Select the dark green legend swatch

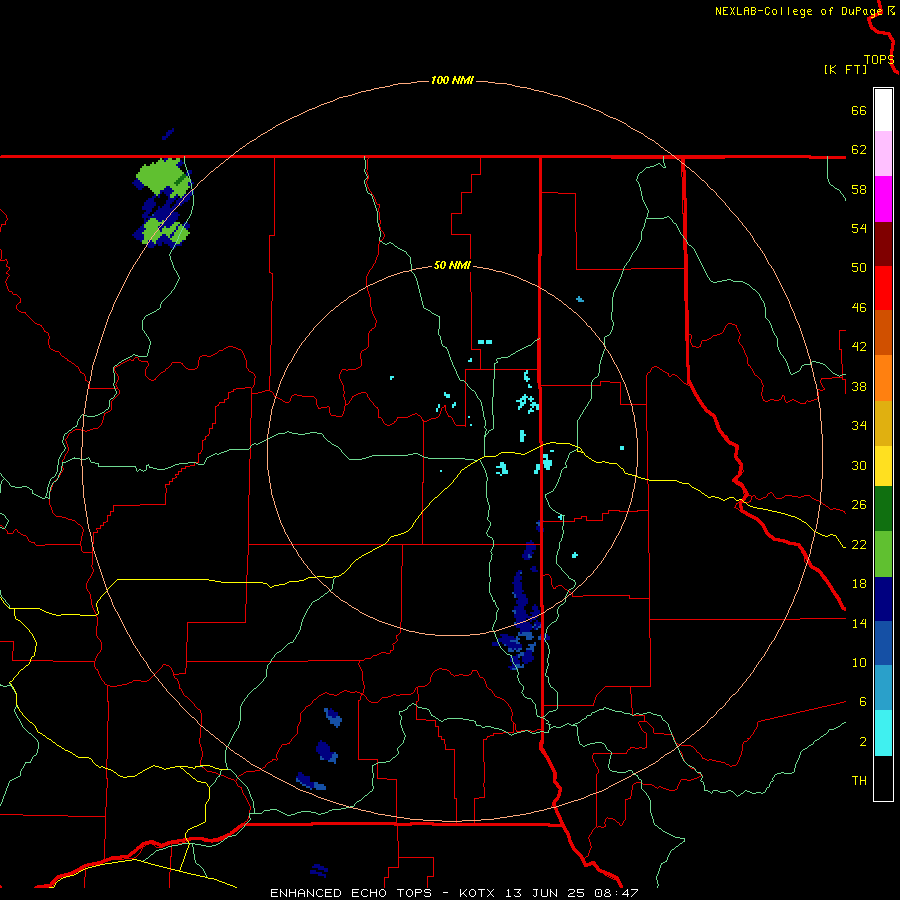(x=883, y=509)
